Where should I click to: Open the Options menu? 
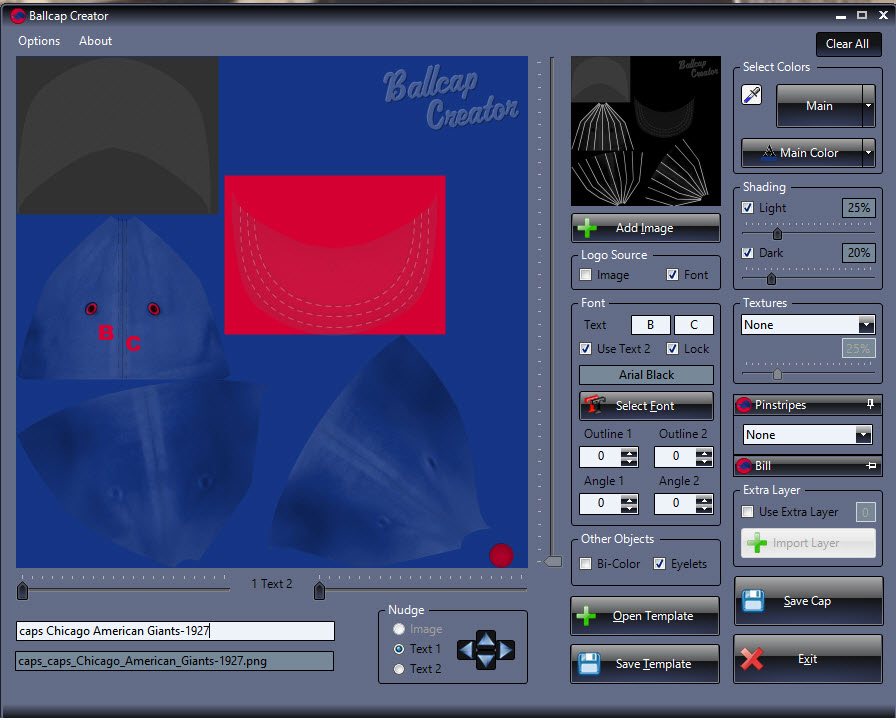point(39,41)
